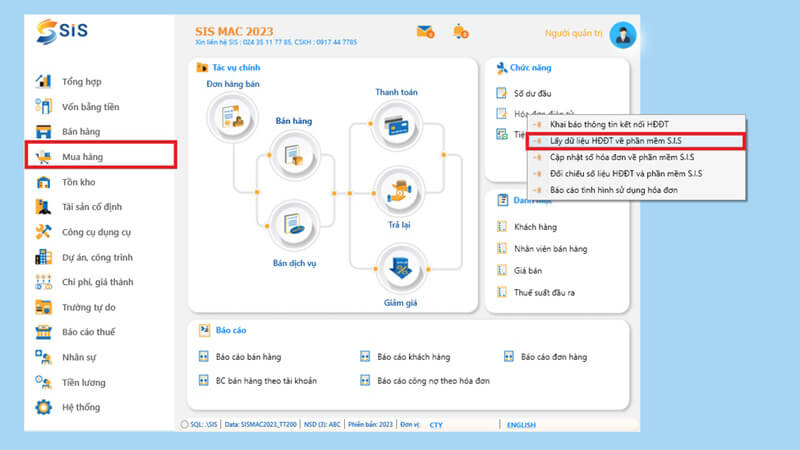Open Nhân viên bán hàng catalog
Image resolution: width=800 pixels, height=450 pixels.
coord(551,249)
